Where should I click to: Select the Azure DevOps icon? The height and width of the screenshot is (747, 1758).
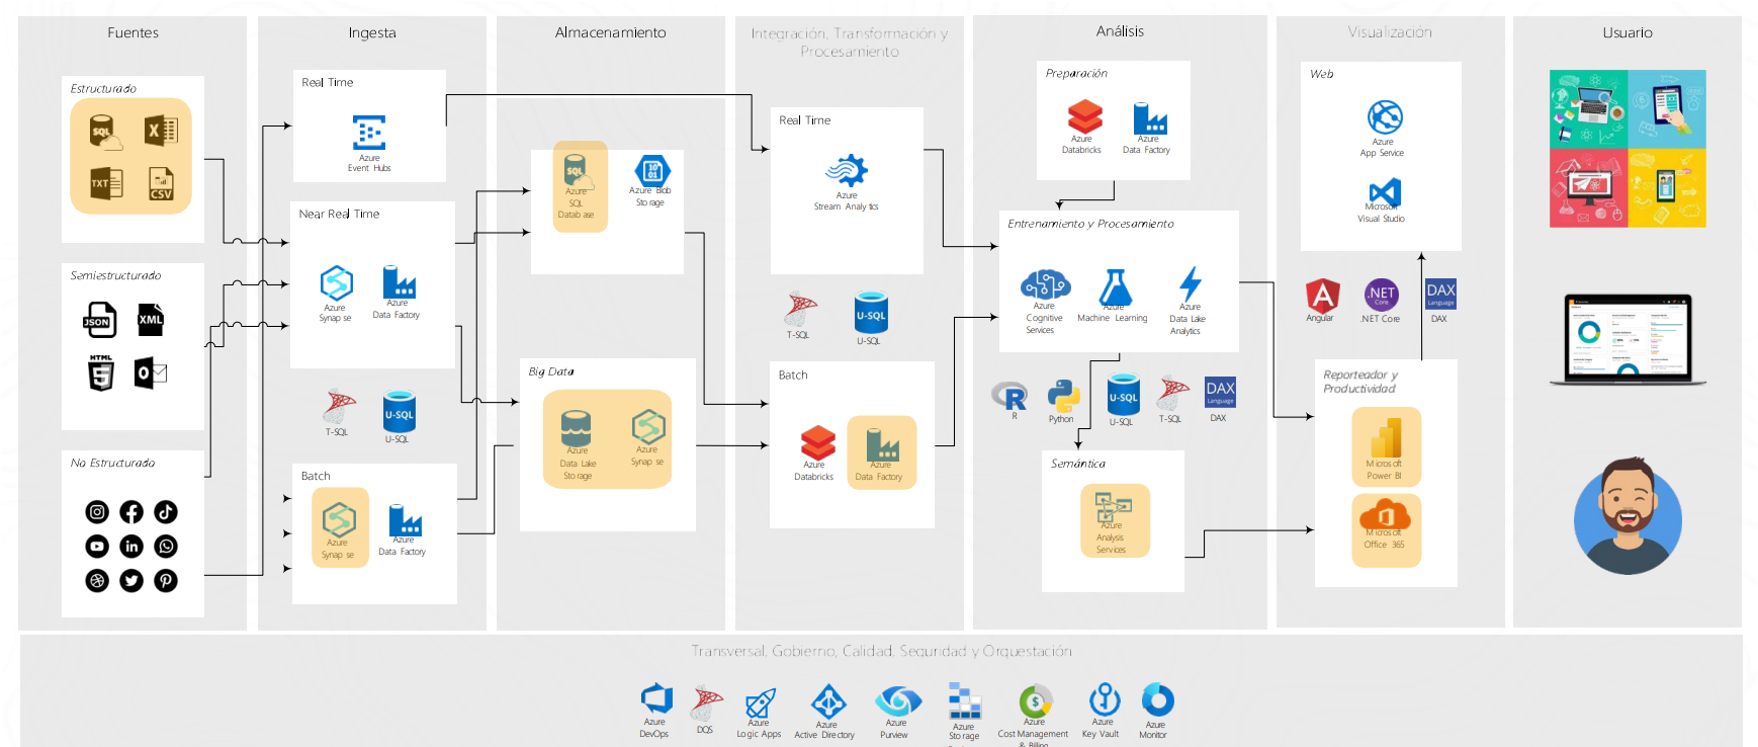[x=656, y=698]
